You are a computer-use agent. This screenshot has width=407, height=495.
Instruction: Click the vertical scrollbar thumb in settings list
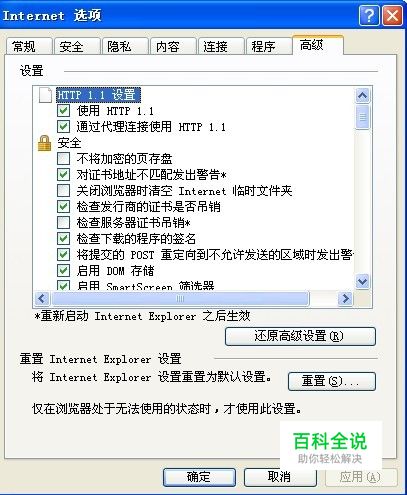point(362,117)
